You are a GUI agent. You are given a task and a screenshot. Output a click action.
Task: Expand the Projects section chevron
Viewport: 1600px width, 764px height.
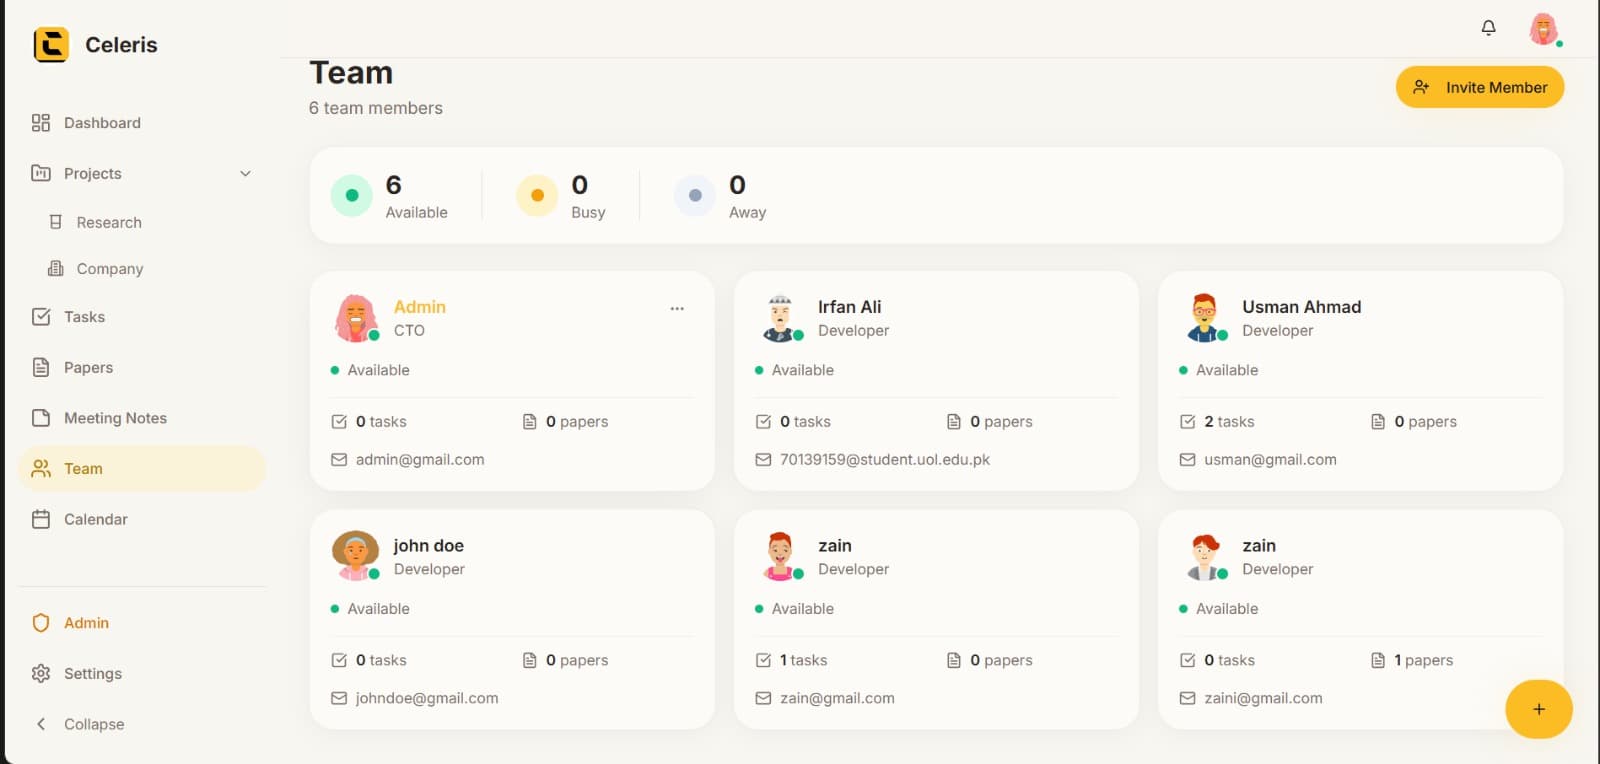[245, 174]
